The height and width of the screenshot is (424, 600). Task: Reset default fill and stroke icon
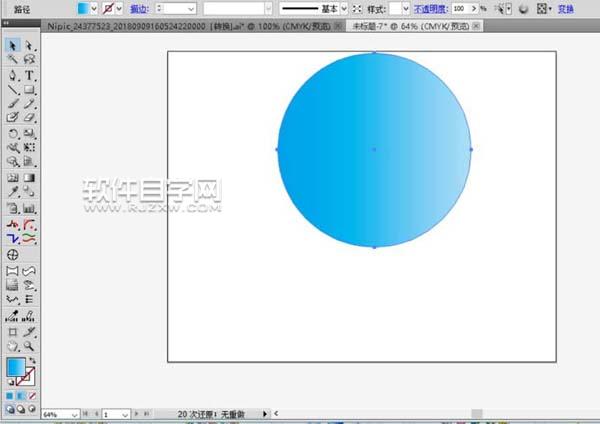point(10,382)
